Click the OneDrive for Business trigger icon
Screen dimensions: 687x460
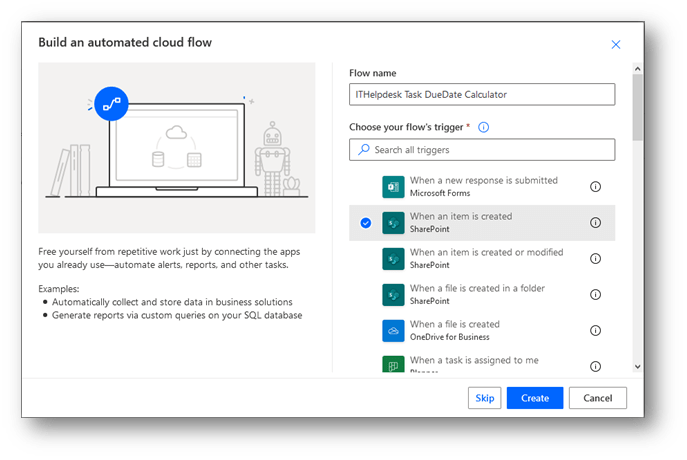[393, 331]
